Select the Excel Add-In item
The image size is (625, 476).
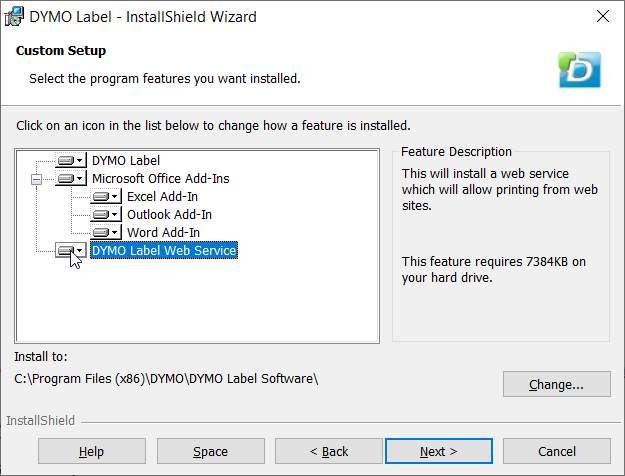pos(162,196)
